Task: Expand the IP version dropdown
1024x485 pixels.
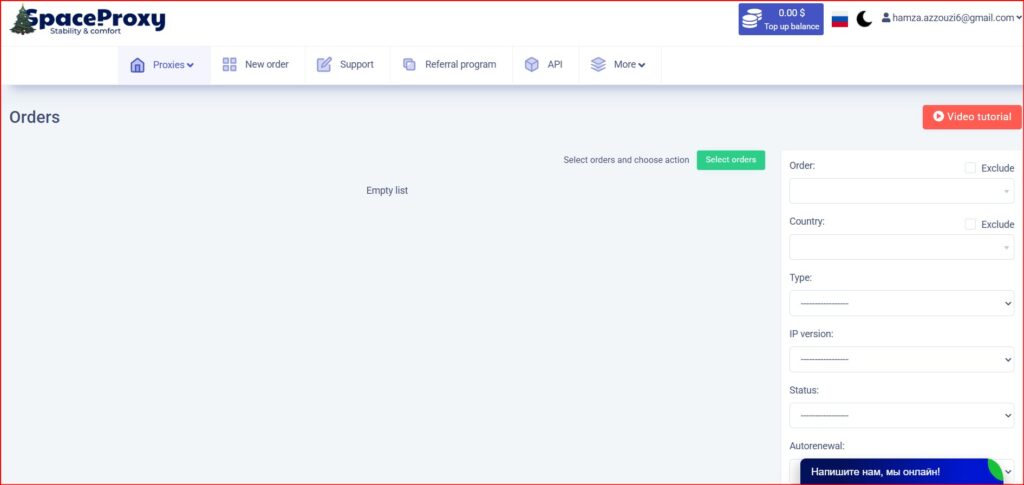Action: [x=901, y=359]
